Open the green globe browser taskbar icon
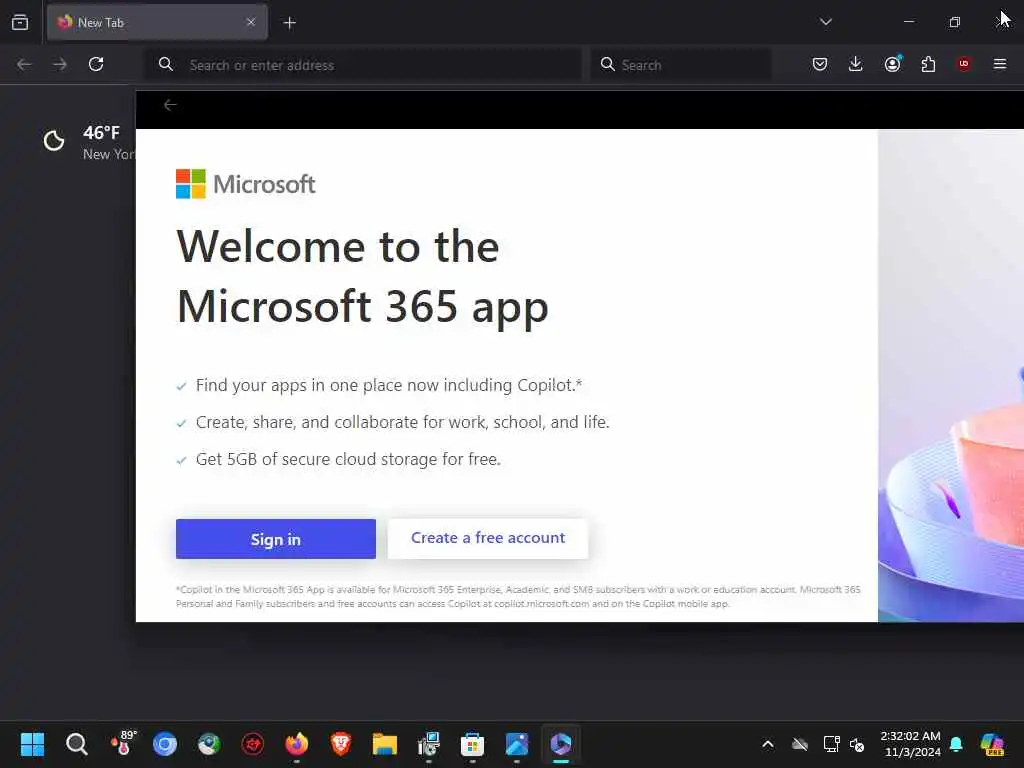Screen dimensions: 1024x768 (209, 744)
